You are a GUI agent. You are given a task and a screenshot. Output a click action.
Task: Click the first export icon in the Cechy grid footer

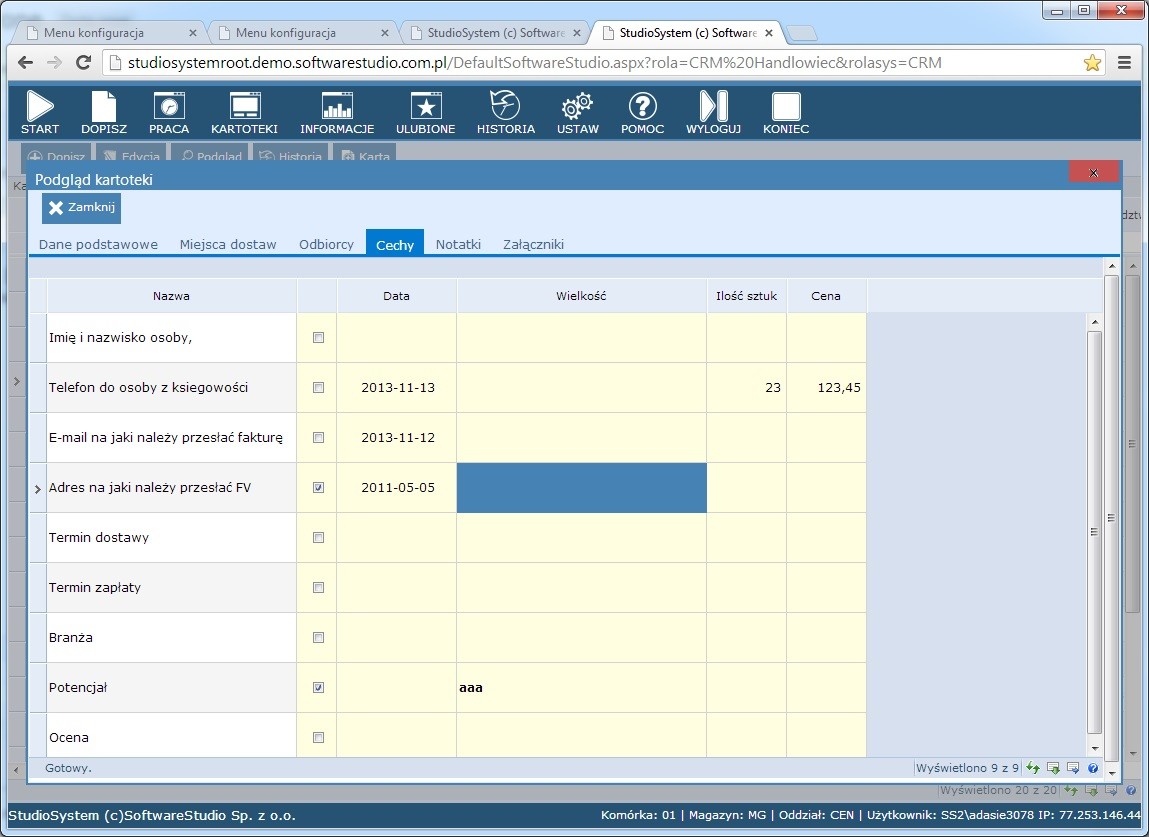pyautogui.click(x=1053, y=767)
